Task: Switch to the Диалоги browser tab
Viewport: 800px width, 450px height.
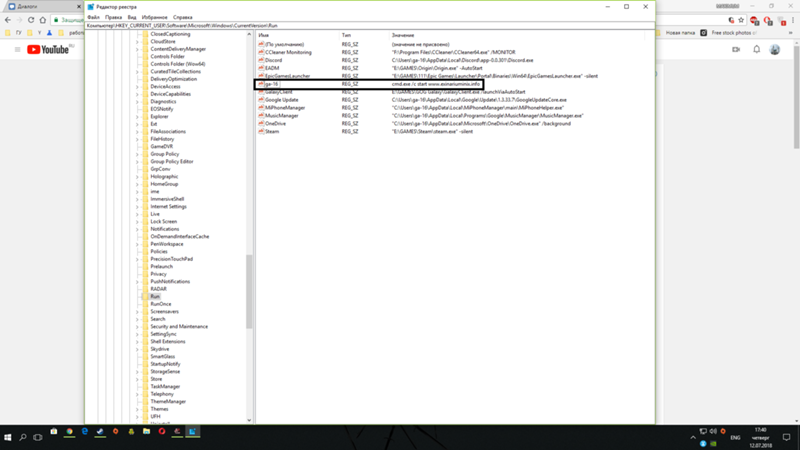Action: (43, 7)
